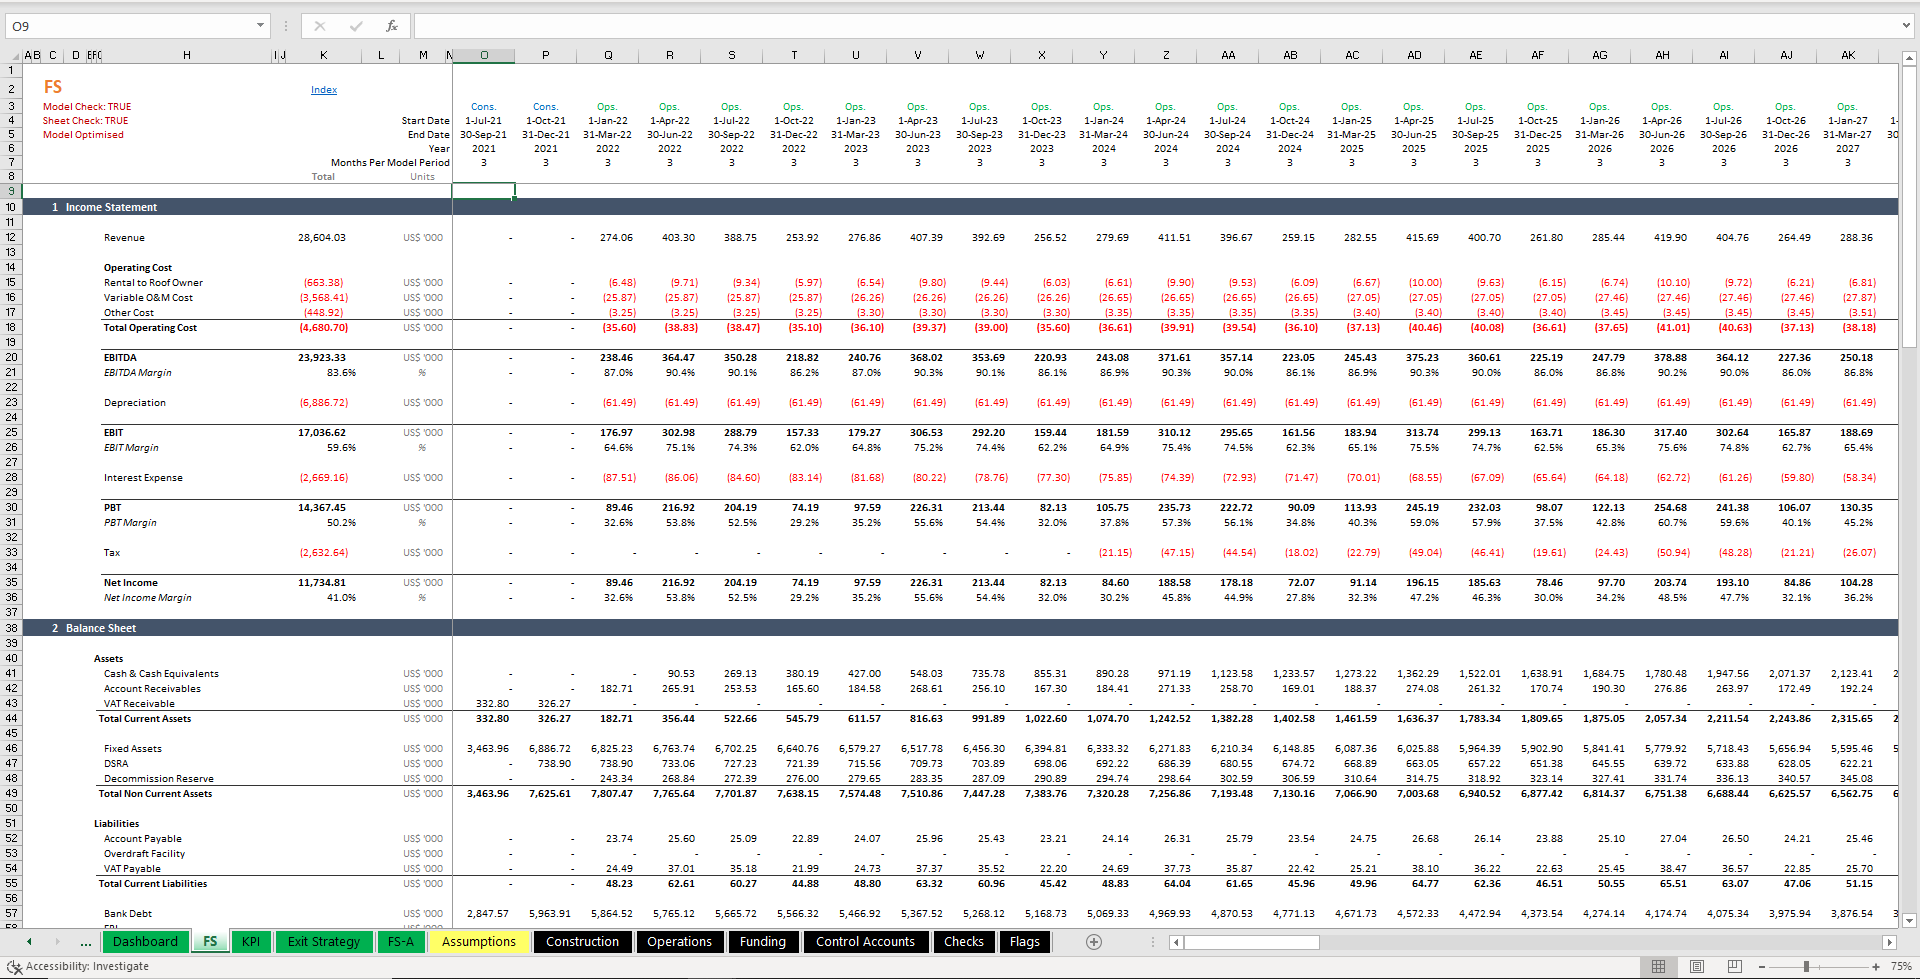Select Net Income total 11,734.81 cell
Screen dimensions: 1920x979
[x=322, y=583]
